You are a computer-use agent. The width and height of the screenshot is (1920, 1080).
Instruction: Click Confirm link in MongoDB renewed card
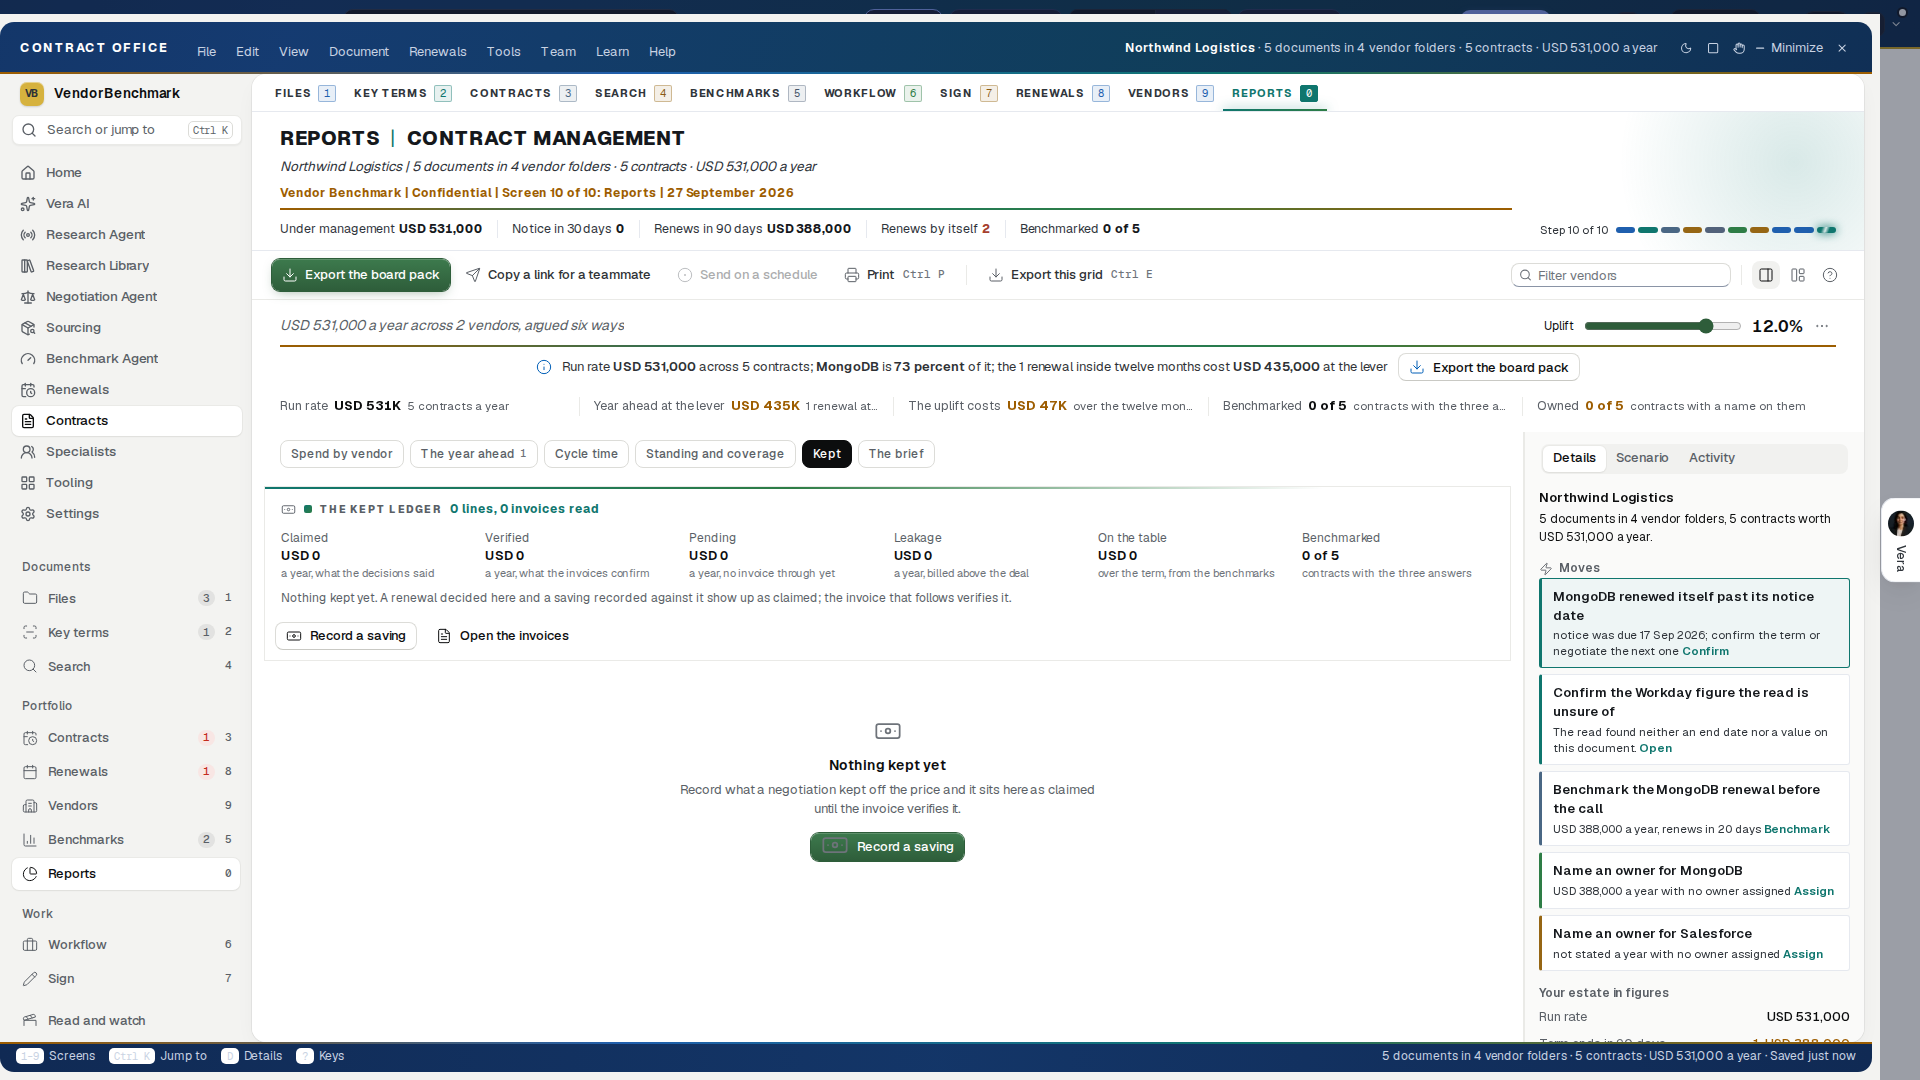click(x=1705, y=651)
